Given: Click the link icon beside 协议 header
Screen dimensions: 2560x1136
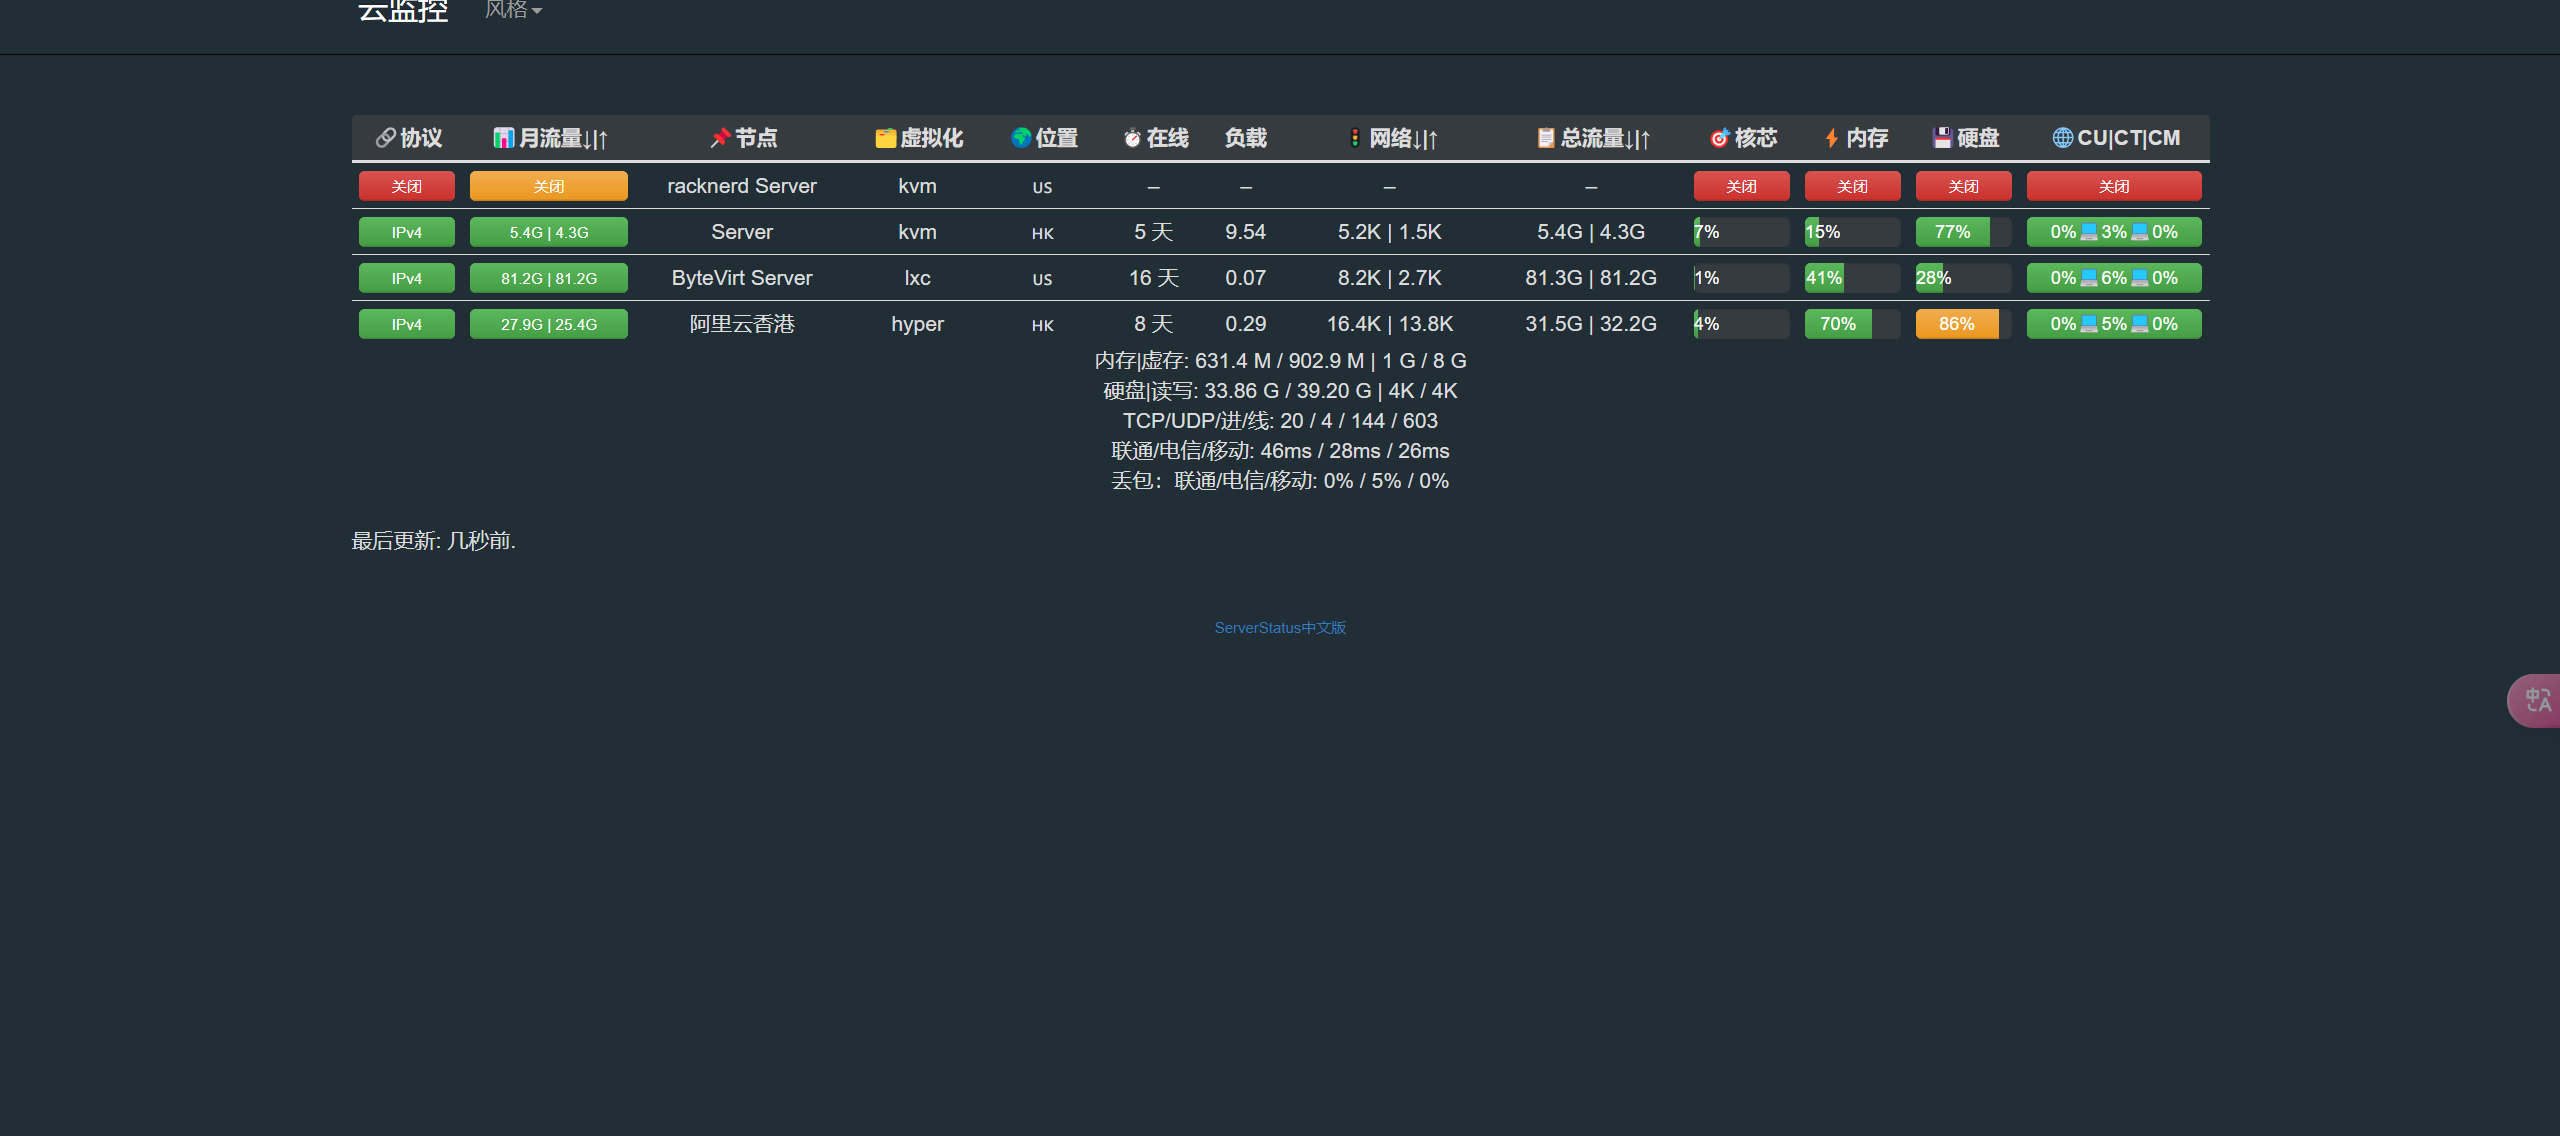Looking at the screenshot, I should point(385,138).
